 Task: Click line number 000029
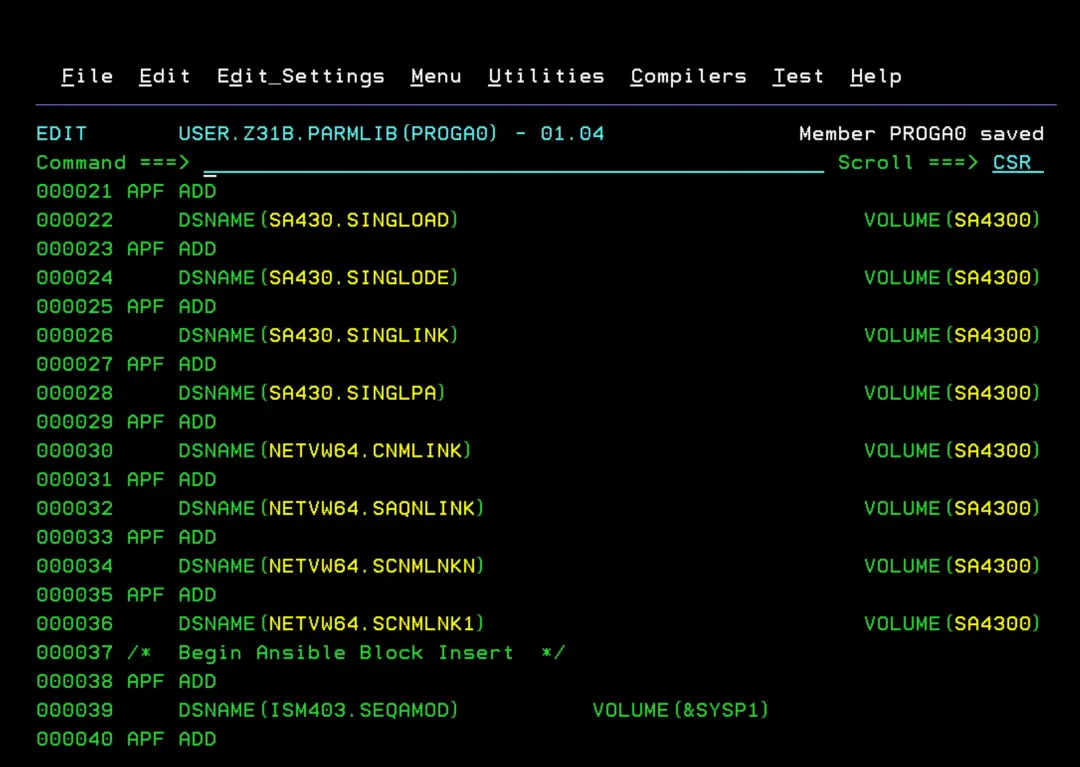(74, 422)
